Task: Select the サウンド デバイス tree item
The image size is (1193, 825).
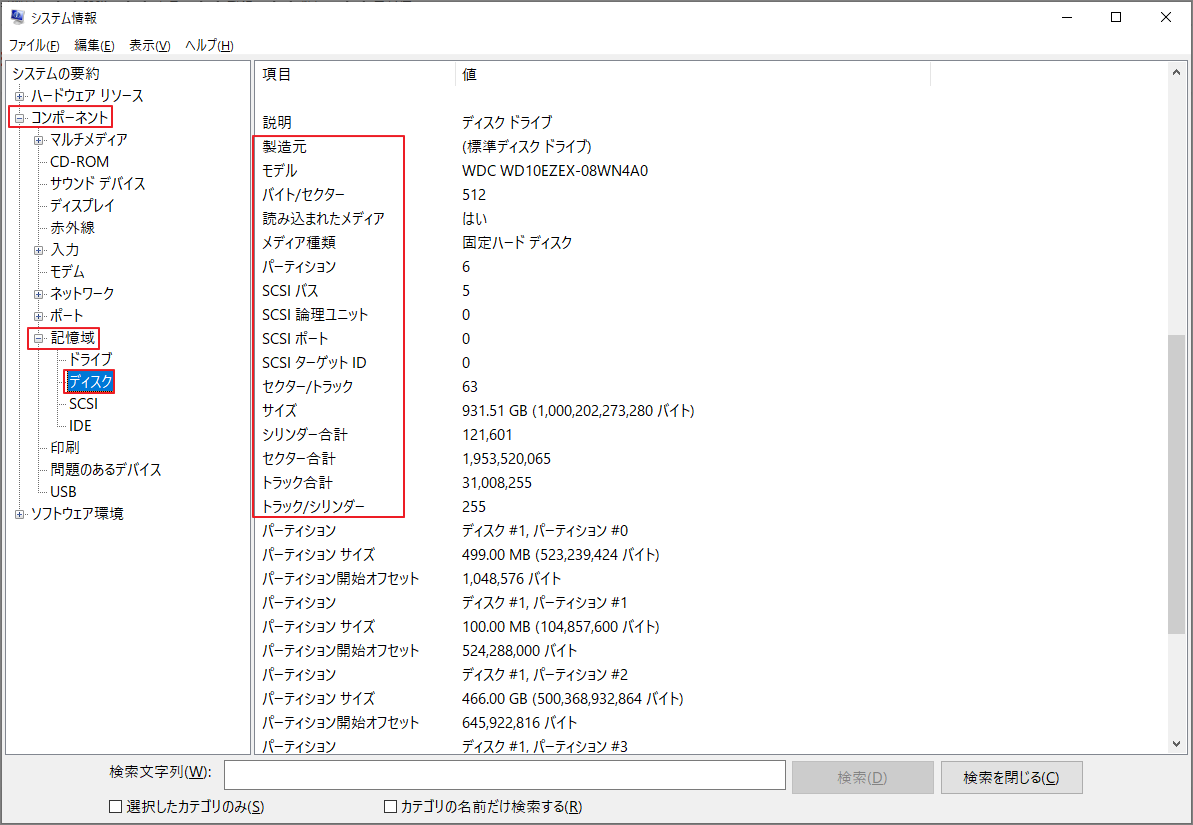Action: (x=97, y=183)
